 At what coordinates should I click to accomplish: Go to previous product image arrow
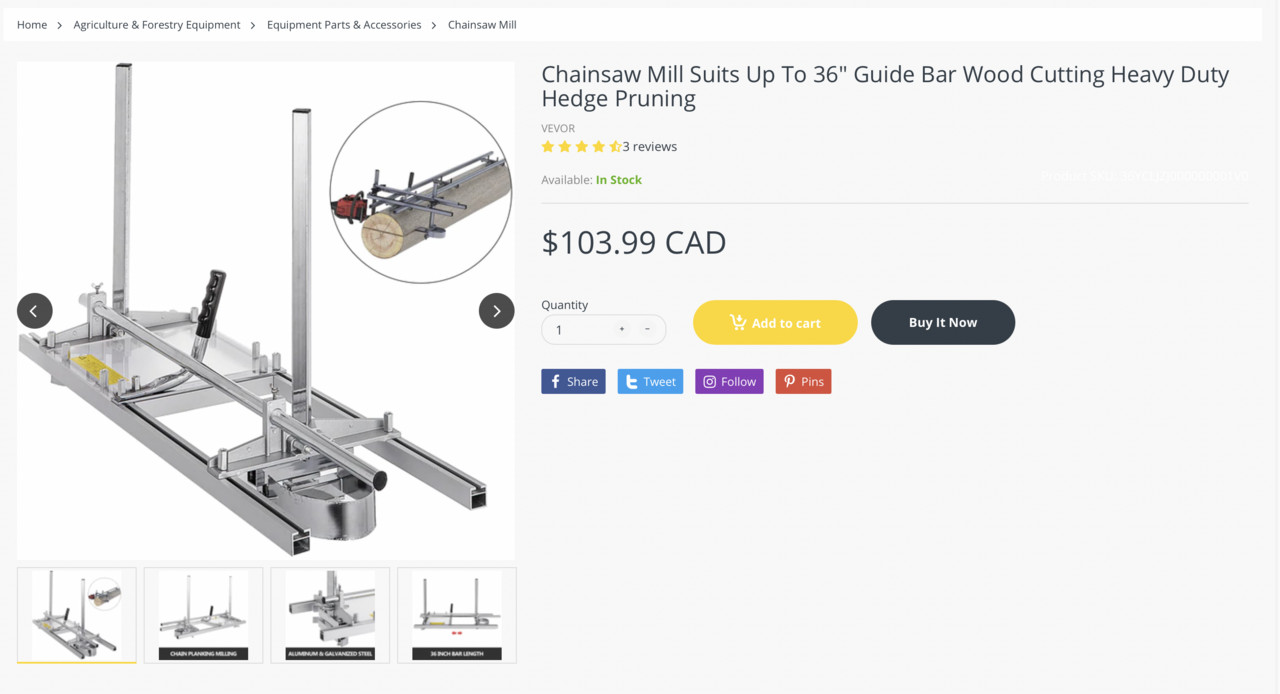pyautogui.click(x=34, y=311)
